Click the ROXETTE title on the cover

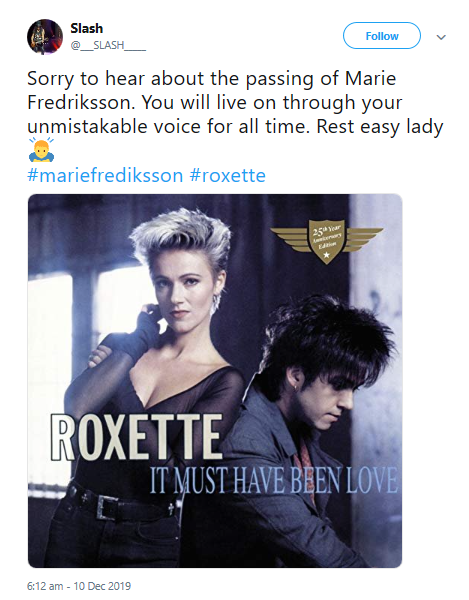[x=136, y=437]
